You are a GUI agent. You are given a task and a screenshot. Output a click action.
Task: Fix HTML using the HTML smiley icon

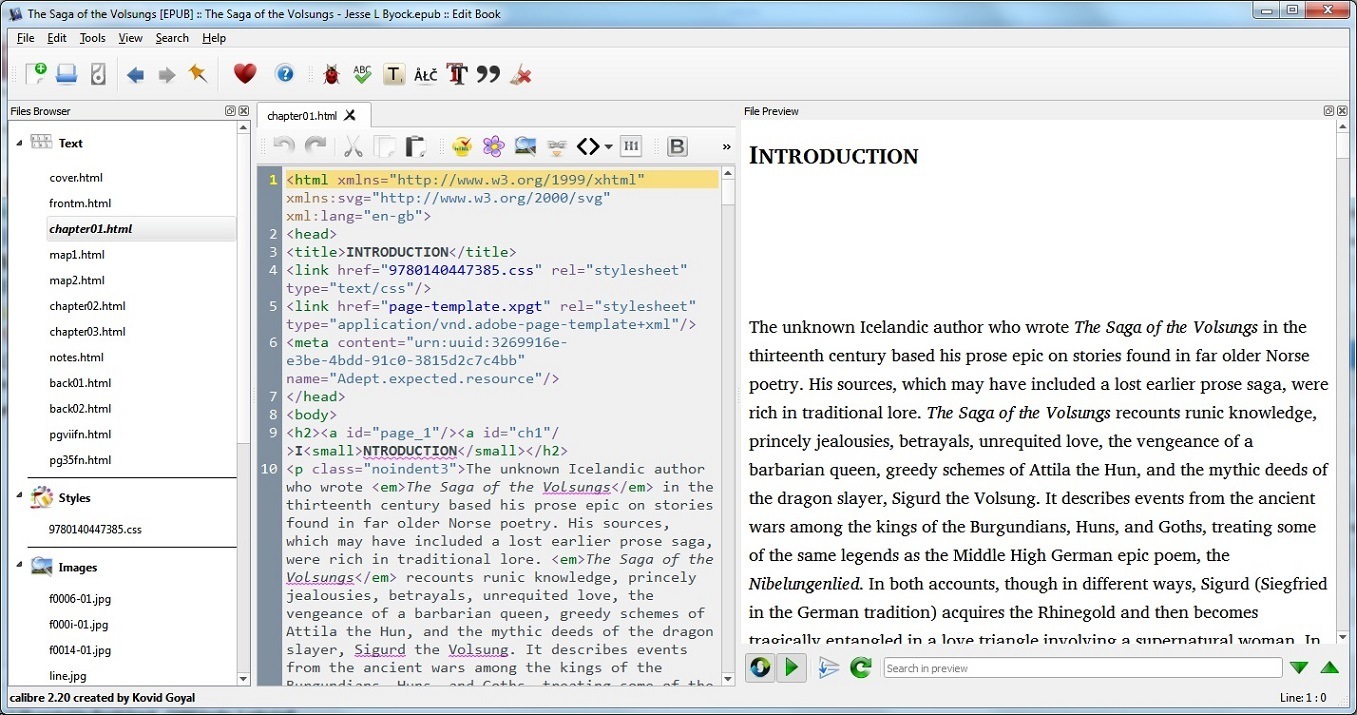(x=461, y=146)
